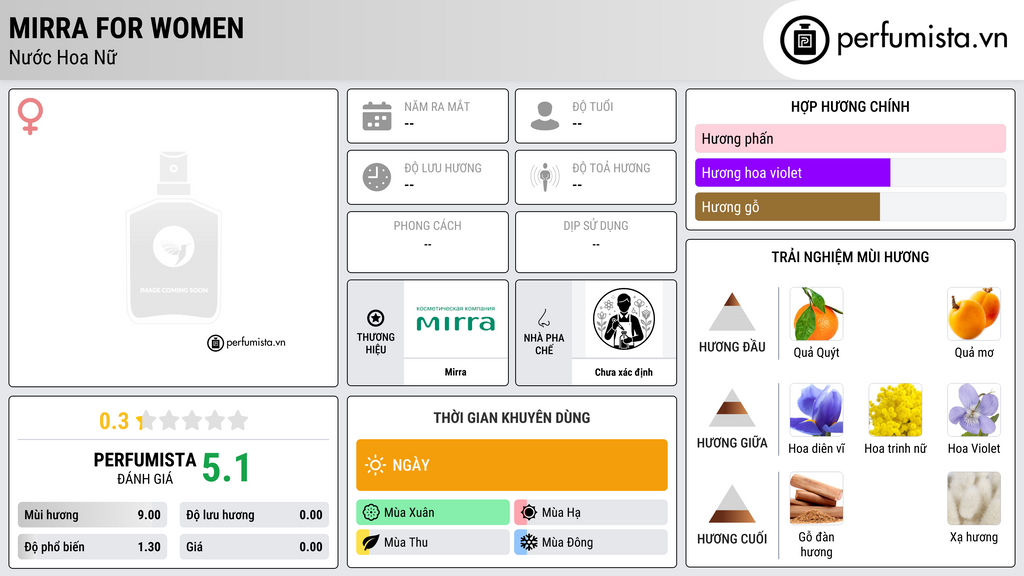Click the Quả Quýt mandarin image
The image size is (1024, 576).
coord(816,314)
